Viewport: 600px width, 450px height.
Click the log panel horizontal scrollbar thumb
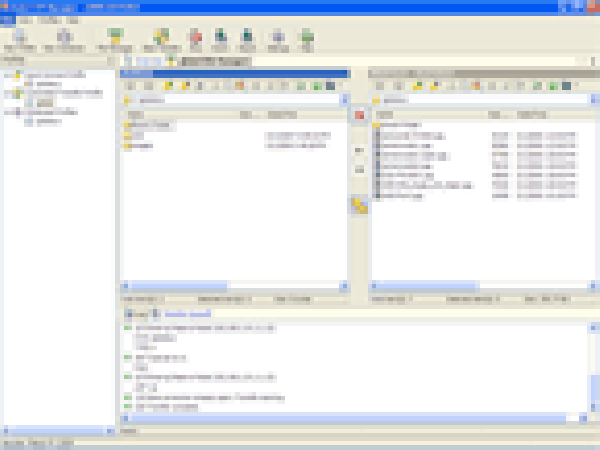coord(348,418)
